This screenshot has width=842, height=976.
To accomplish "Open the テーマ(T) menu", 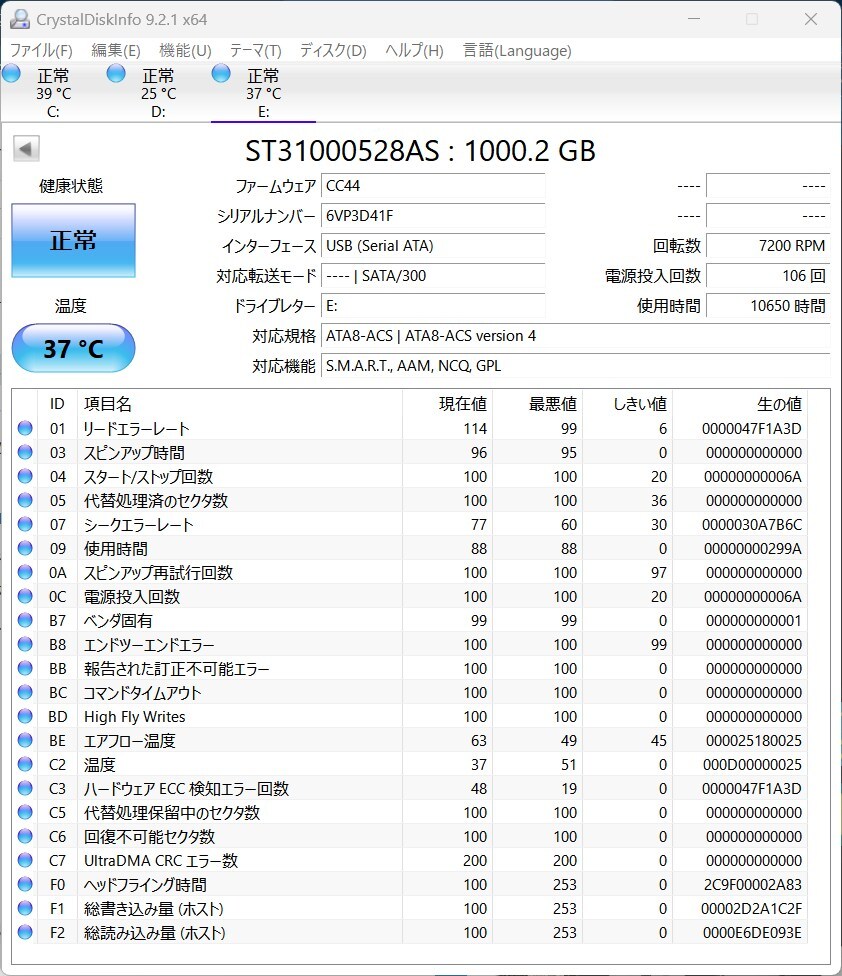I will [x=256, y=50].
